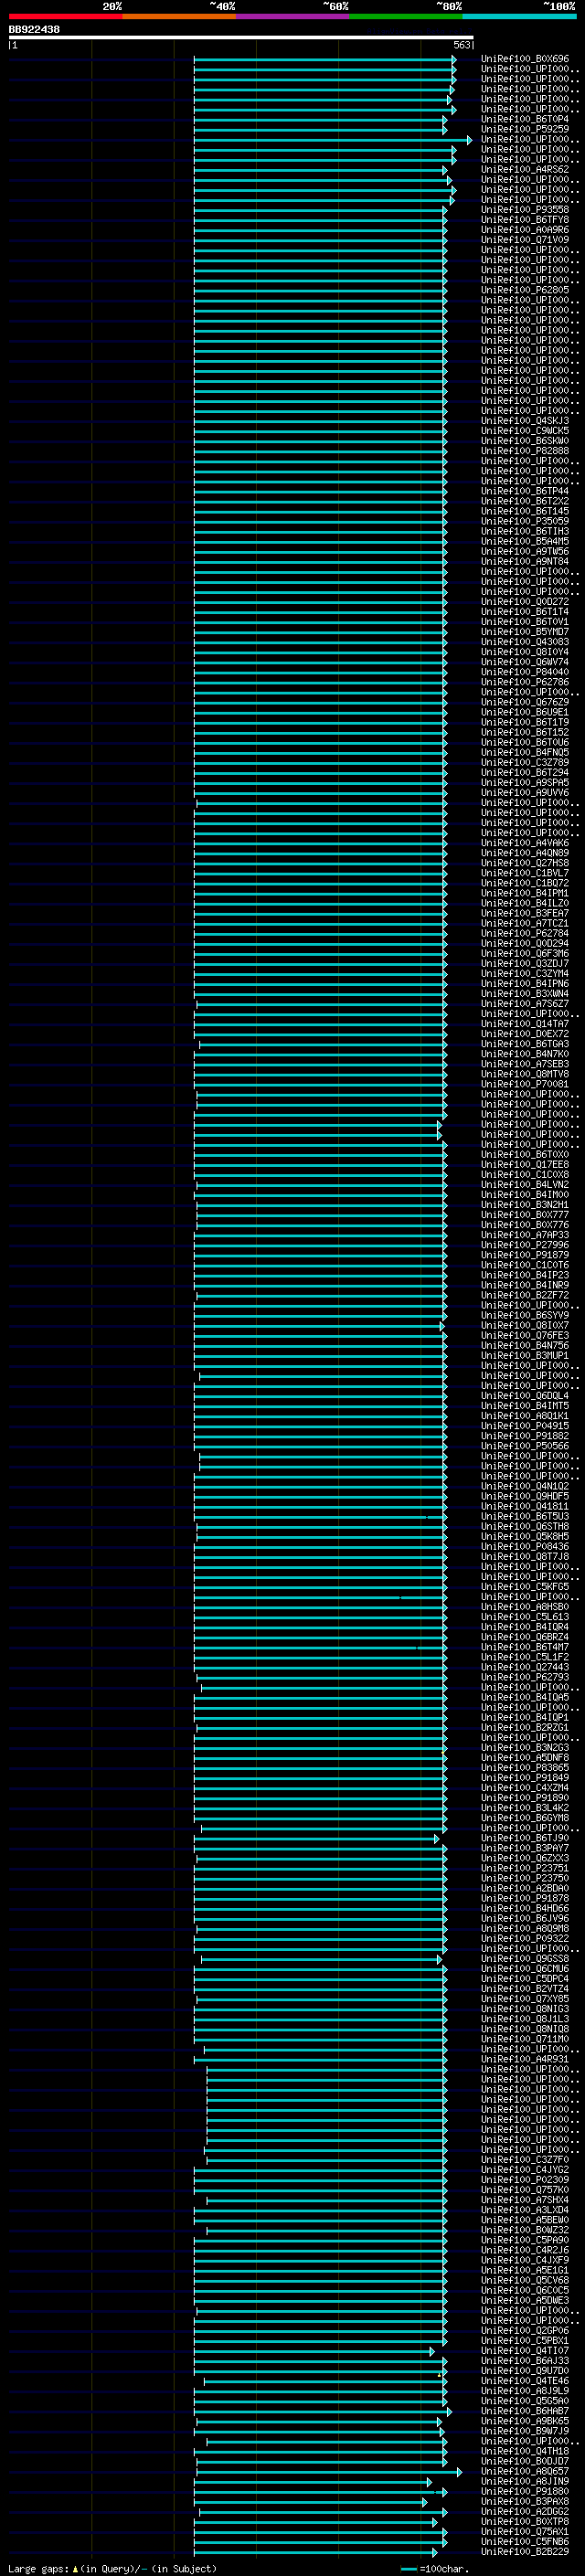This screenshot has height=2576, width=585.
Task: Select the UniRef100_P62805 label
Action: click(x=524, y=290)
